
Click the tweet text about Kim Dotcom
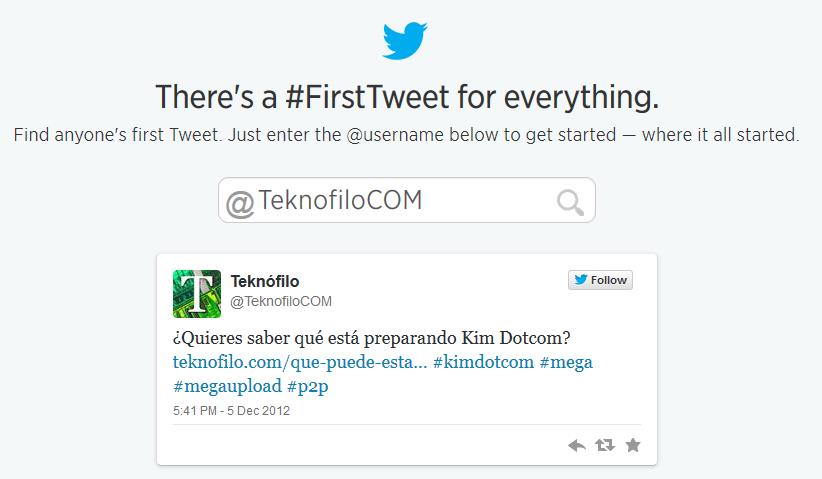click(371, 339)
